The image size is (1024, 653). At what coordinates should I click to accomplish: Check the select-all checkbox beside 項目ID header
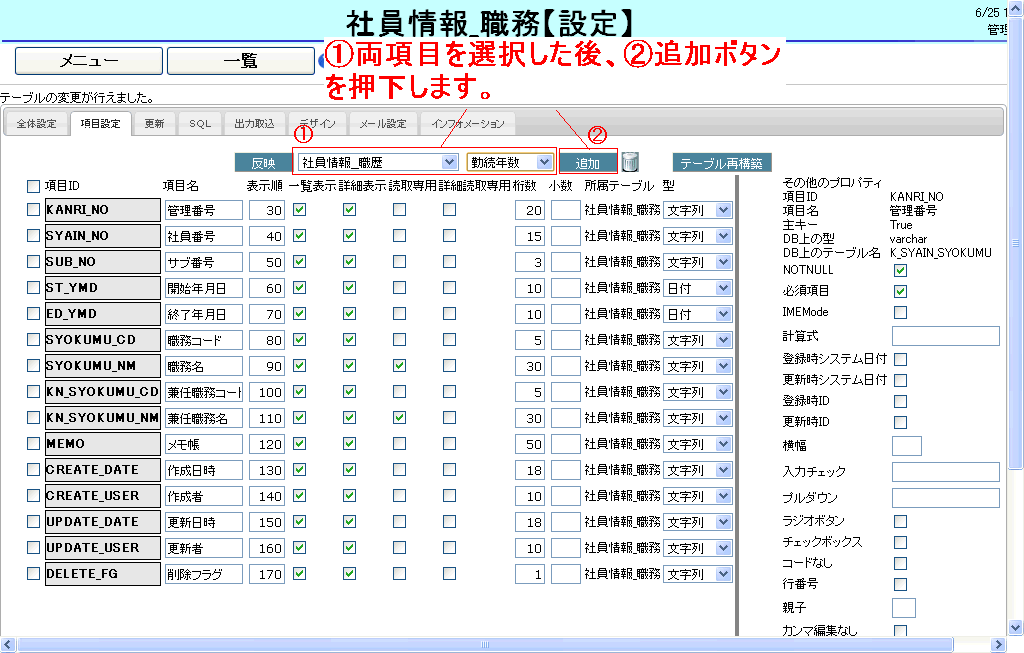pos(33,186)
